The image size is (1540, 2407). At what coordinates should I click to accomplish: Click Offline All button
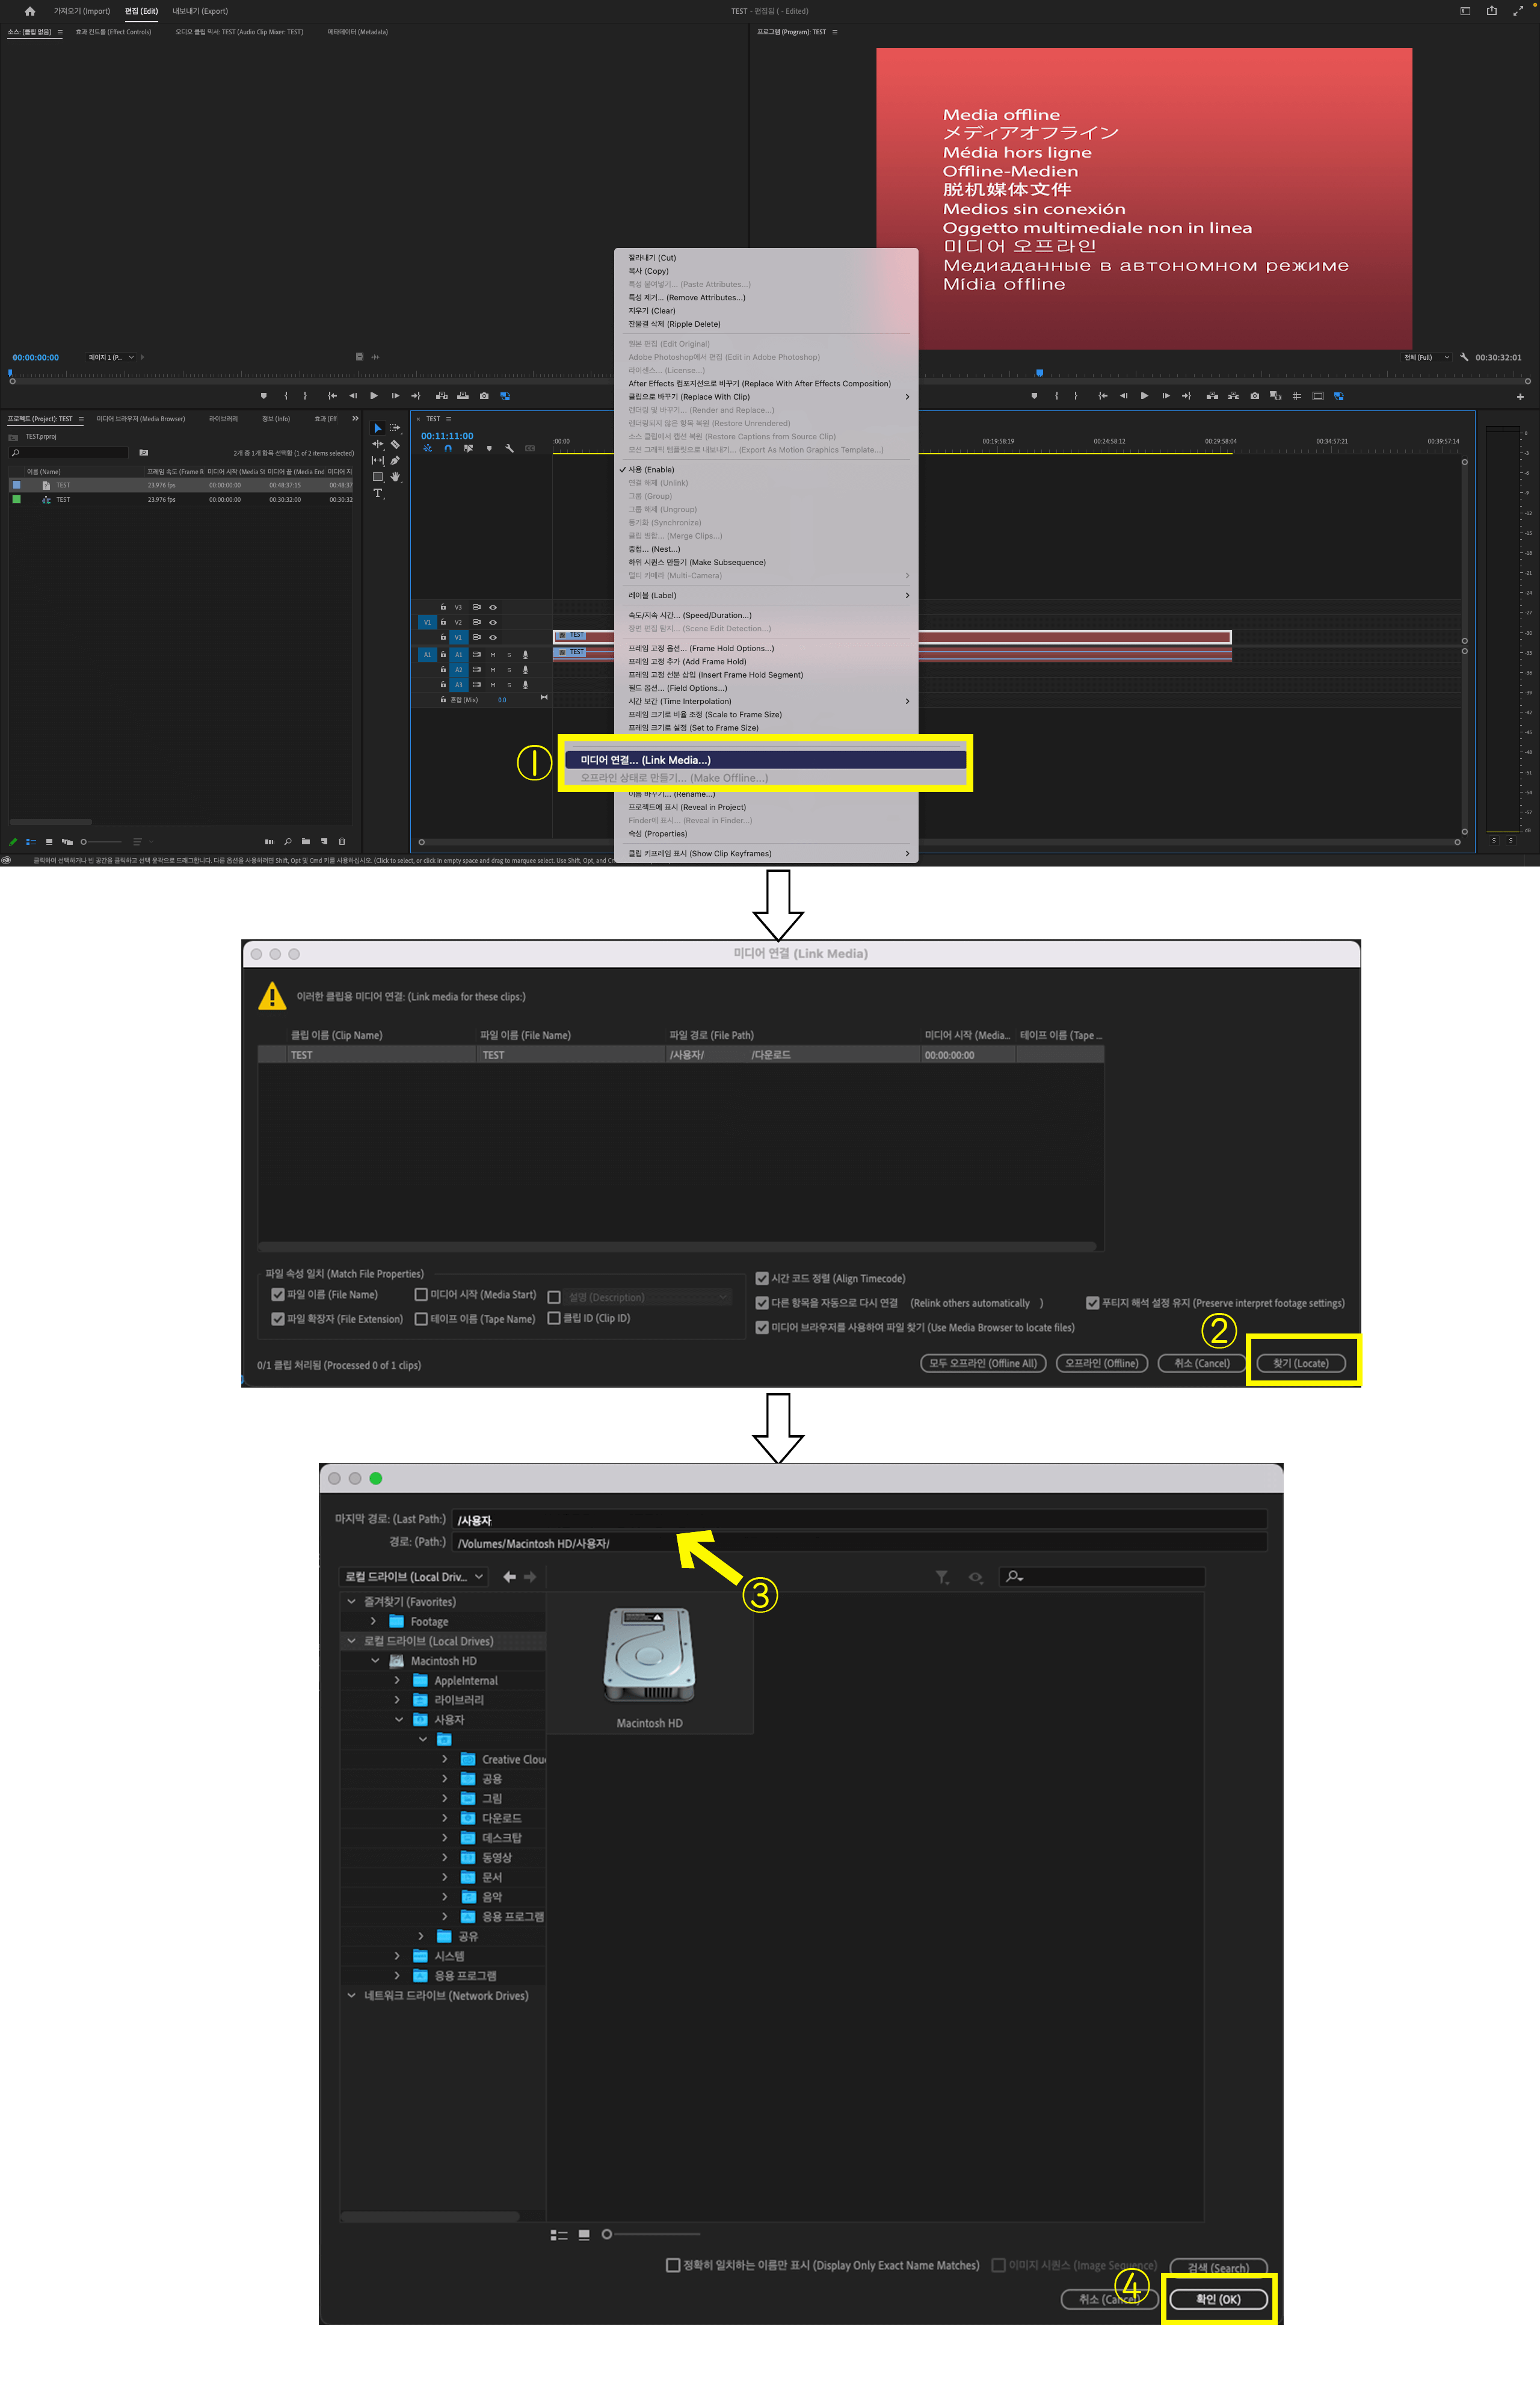[982, 1363]
